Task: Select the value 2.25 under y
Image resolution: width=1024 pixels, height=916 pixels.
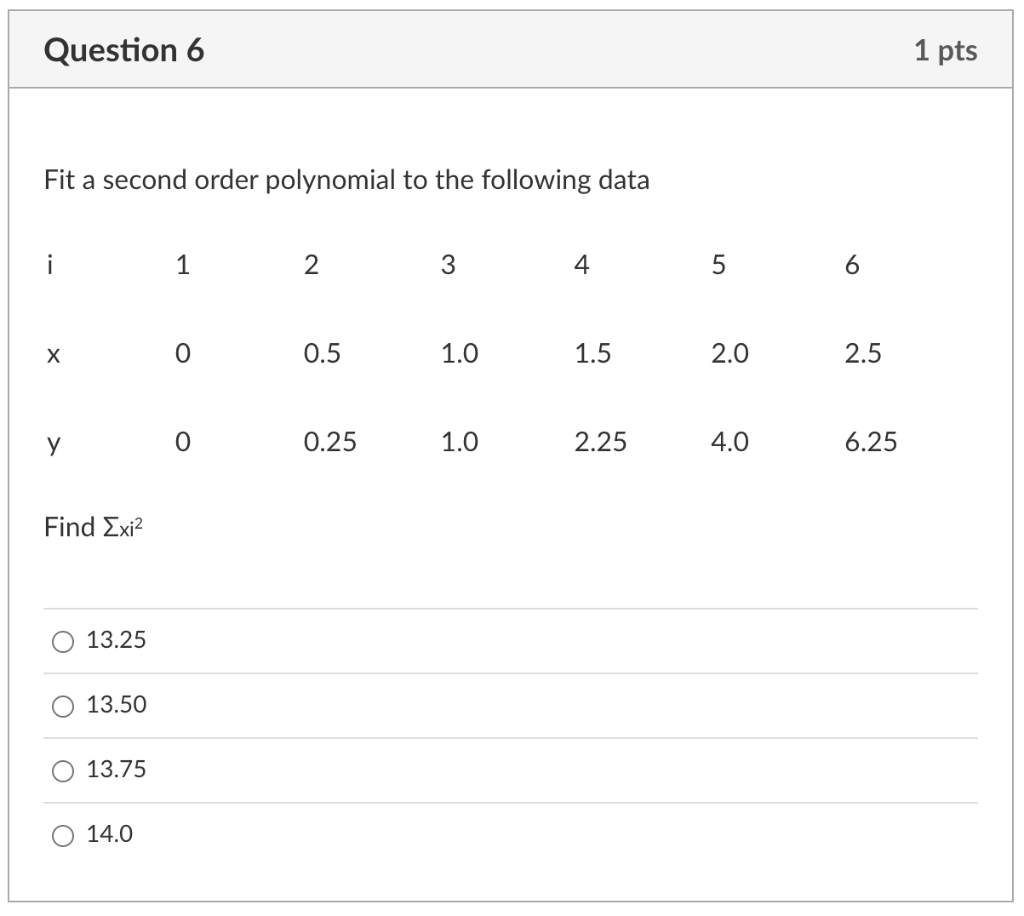Action: click(x=601, y=441)
